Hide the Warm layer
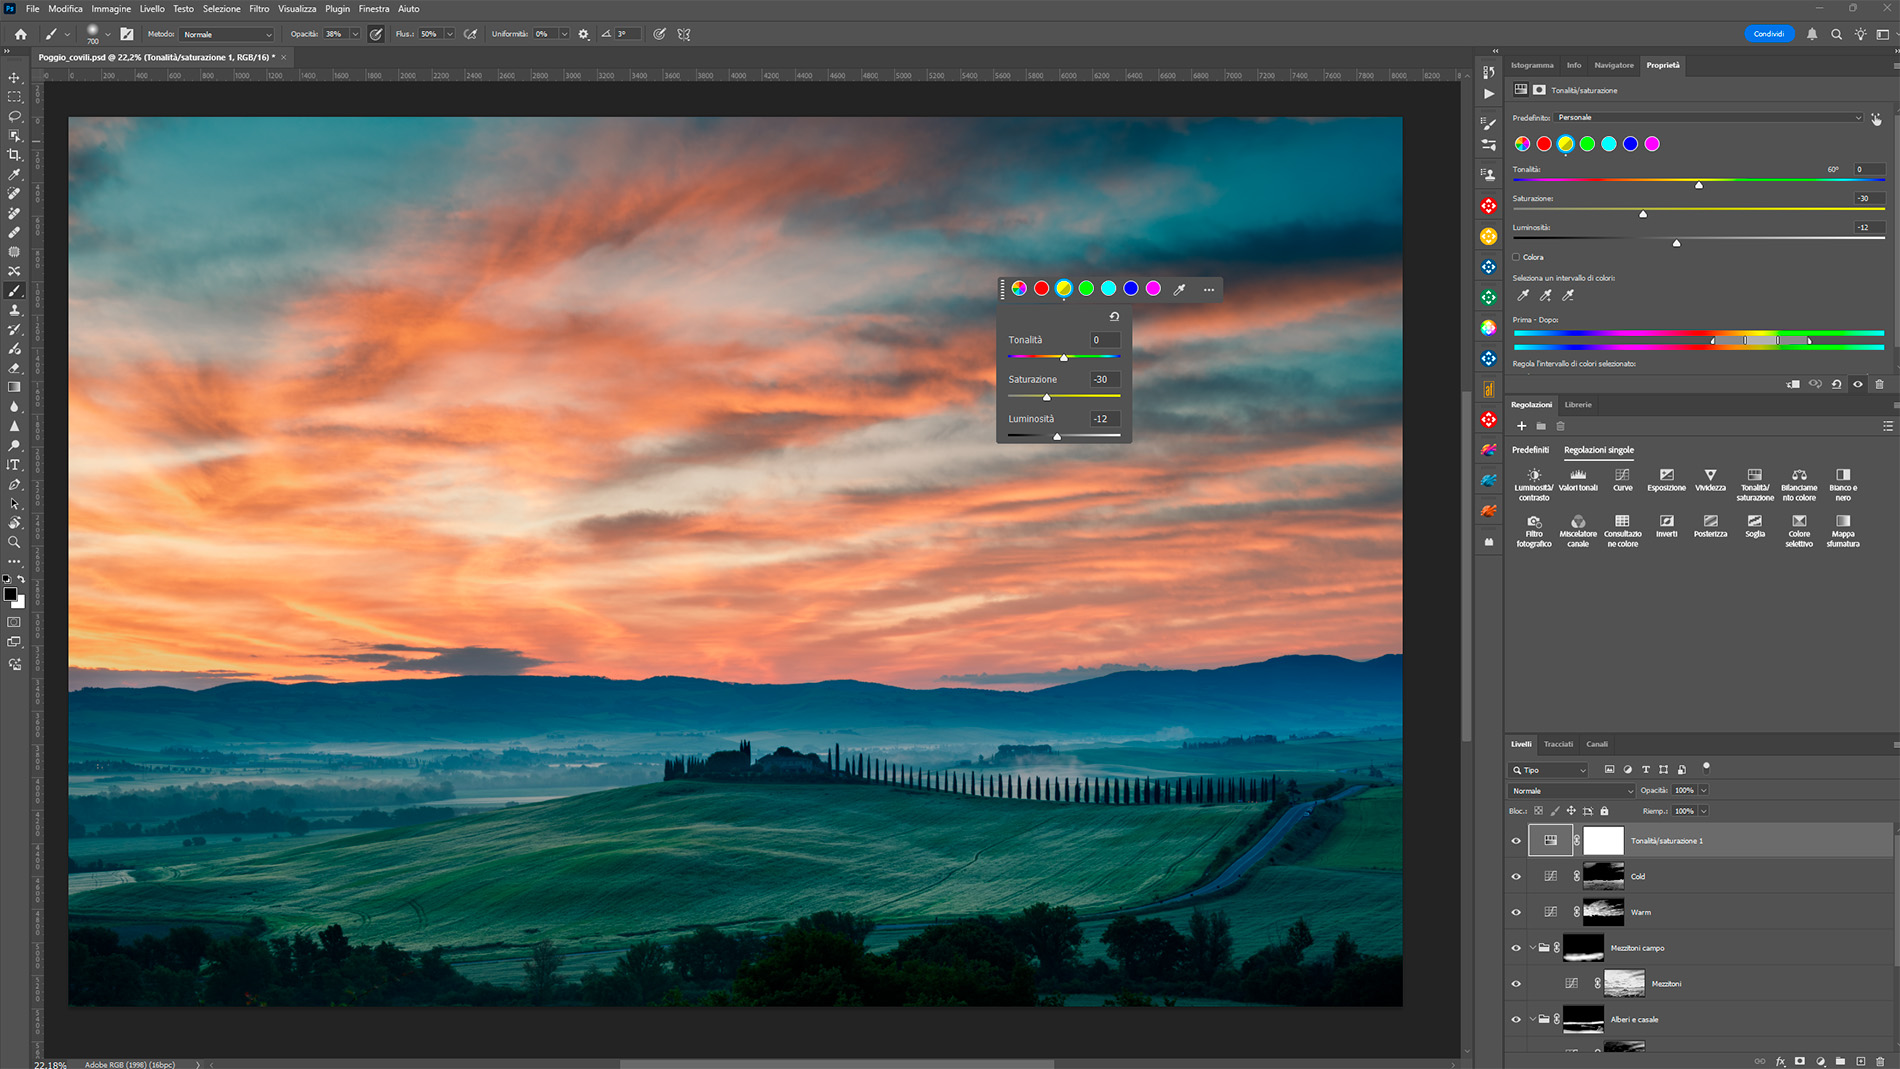The image size is (1900, 1069). [x=1516, y=912]
